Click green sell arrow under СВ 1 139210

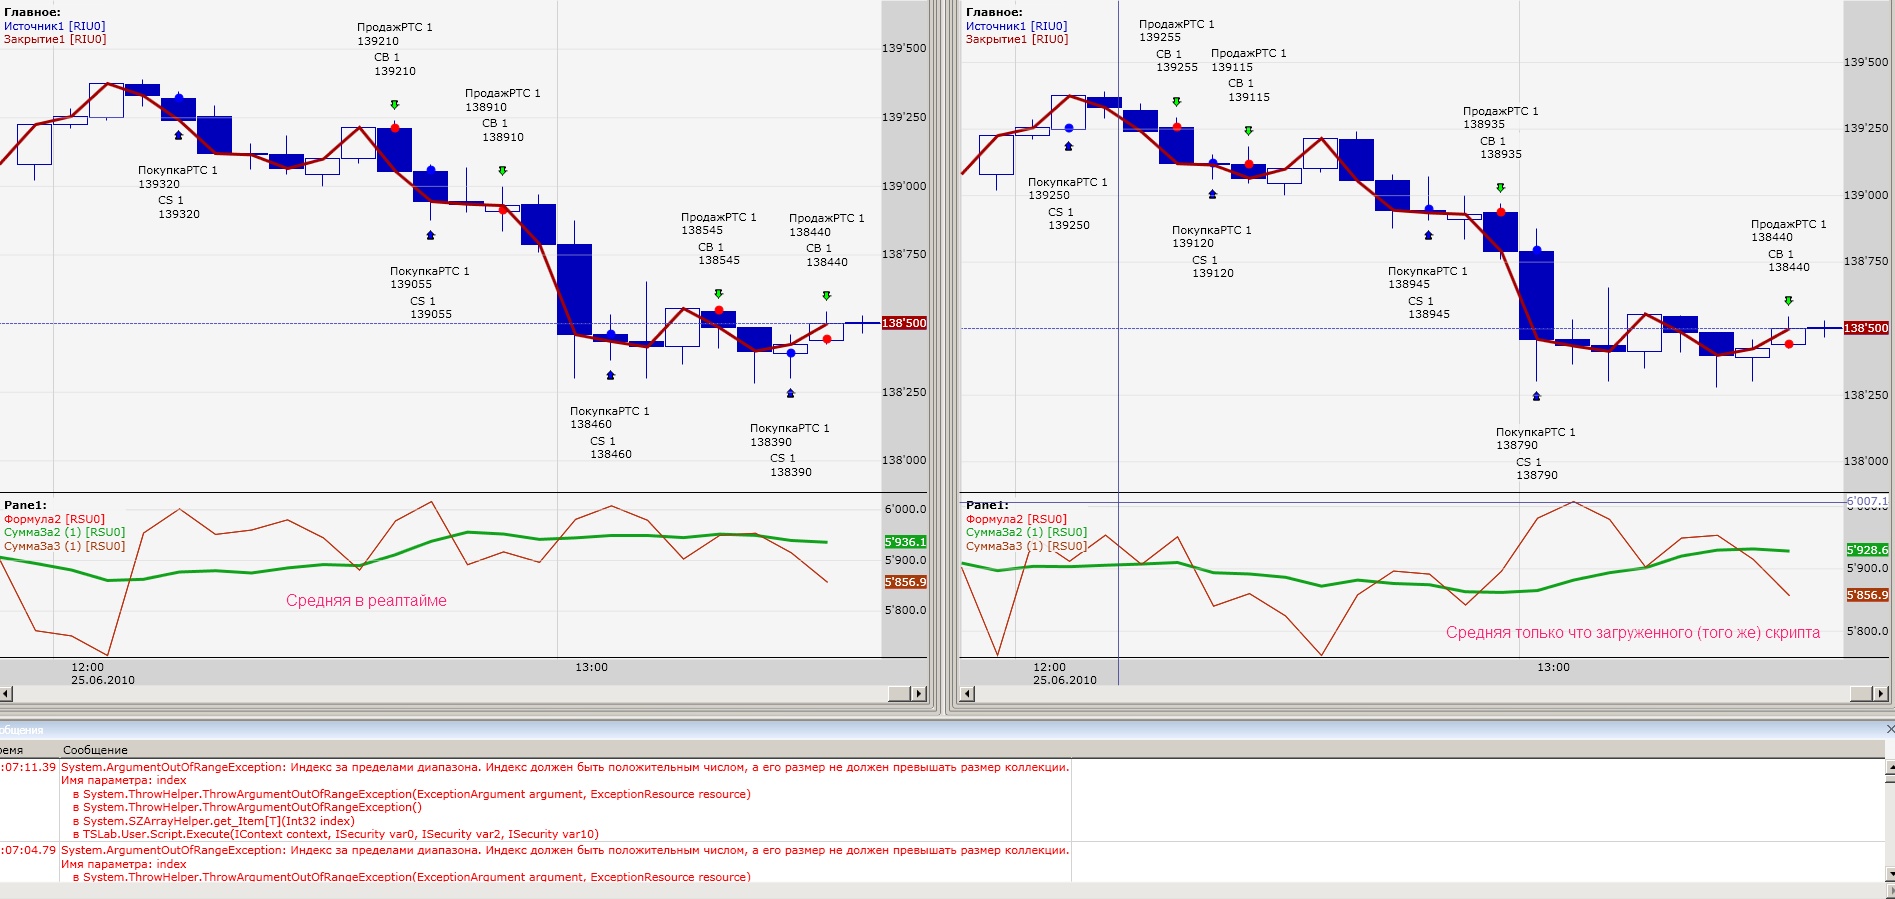click(x=395, y=105)
